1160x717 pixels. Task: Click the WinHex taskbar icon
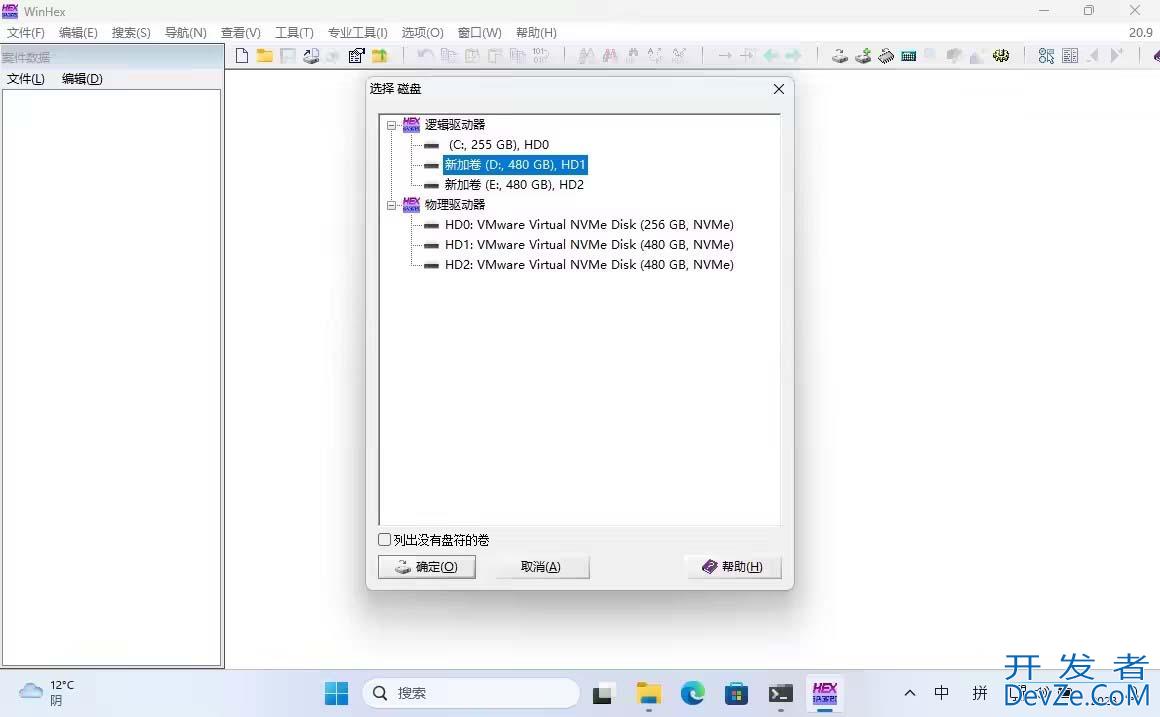tap(825, 693)
